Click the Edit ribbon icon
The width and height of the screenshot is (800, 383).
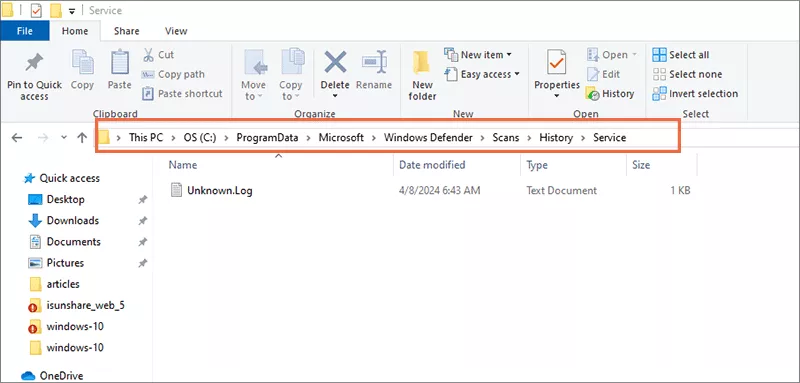593,74
